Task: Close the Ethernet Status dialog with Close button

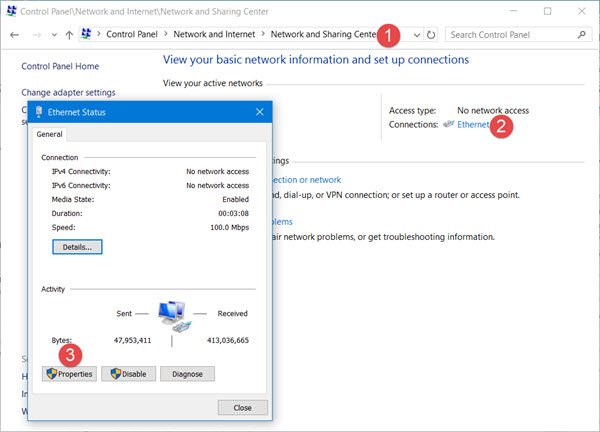Action: coord(242,407)
